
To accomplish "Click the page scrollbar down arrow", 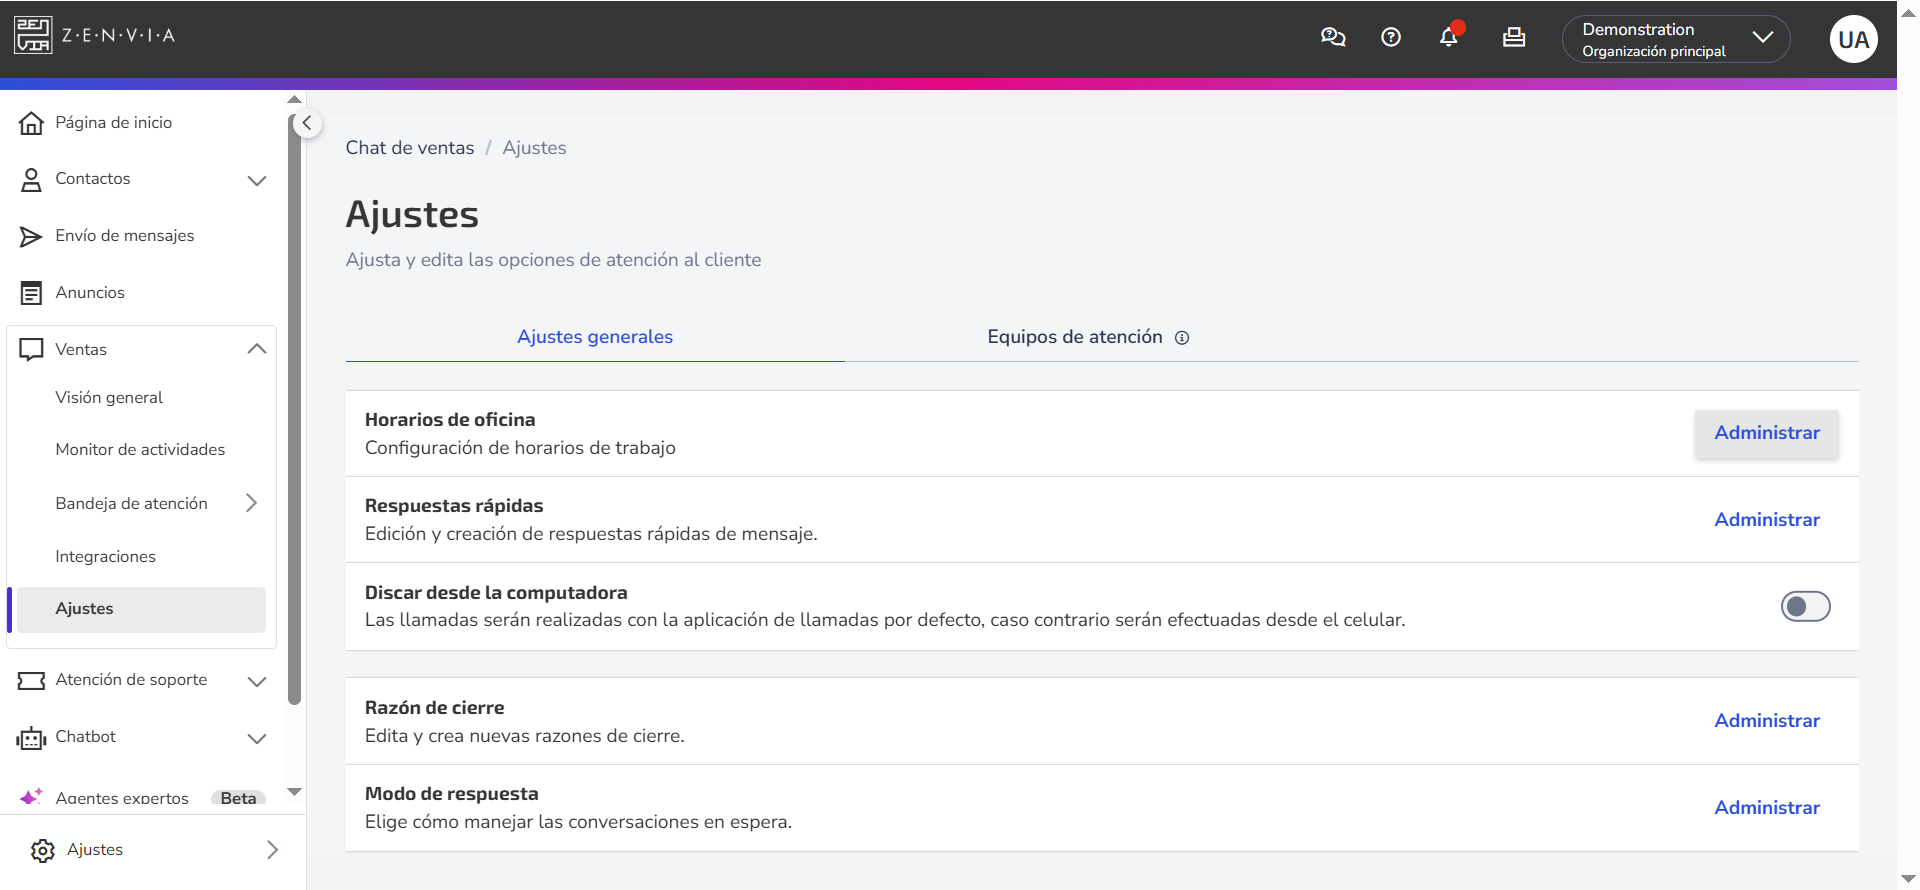I will click(x=1908, y=879).
